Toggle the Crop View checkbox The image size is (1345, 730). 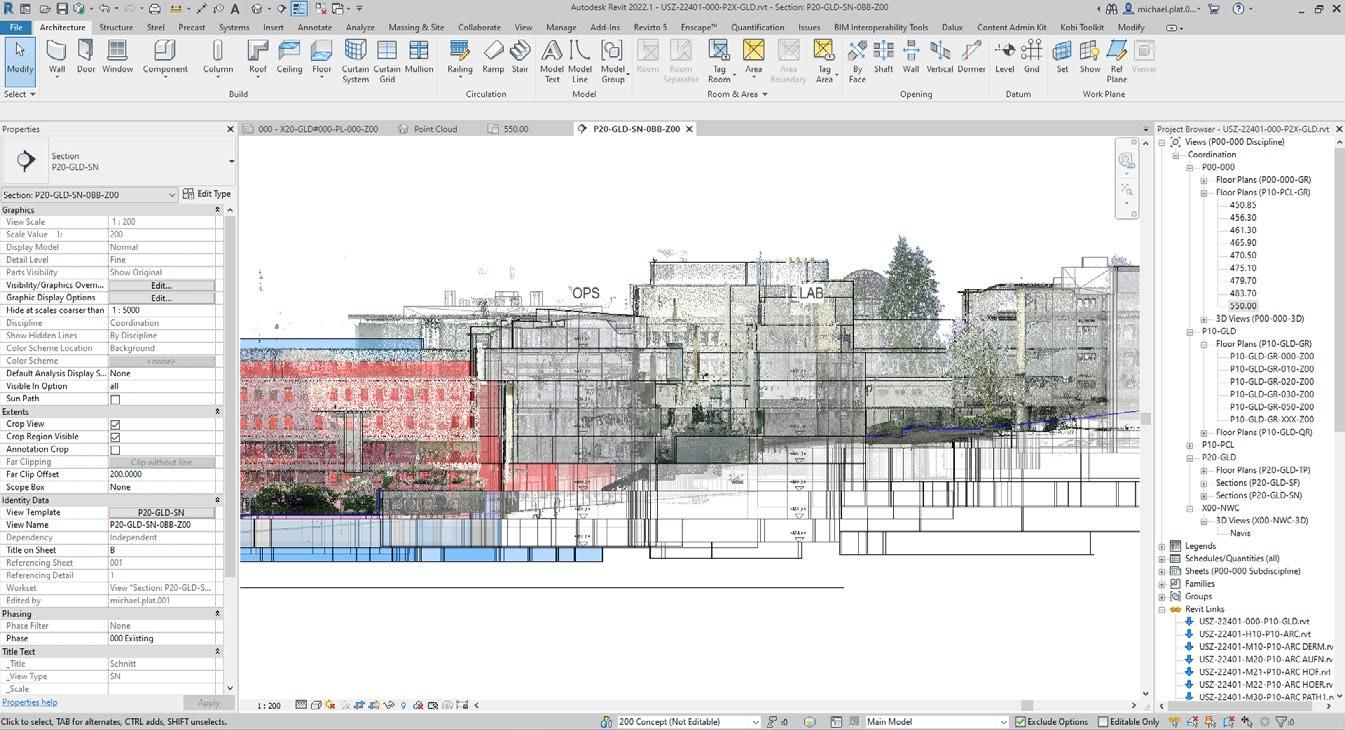pyautogui.click(x=115, y=424)
